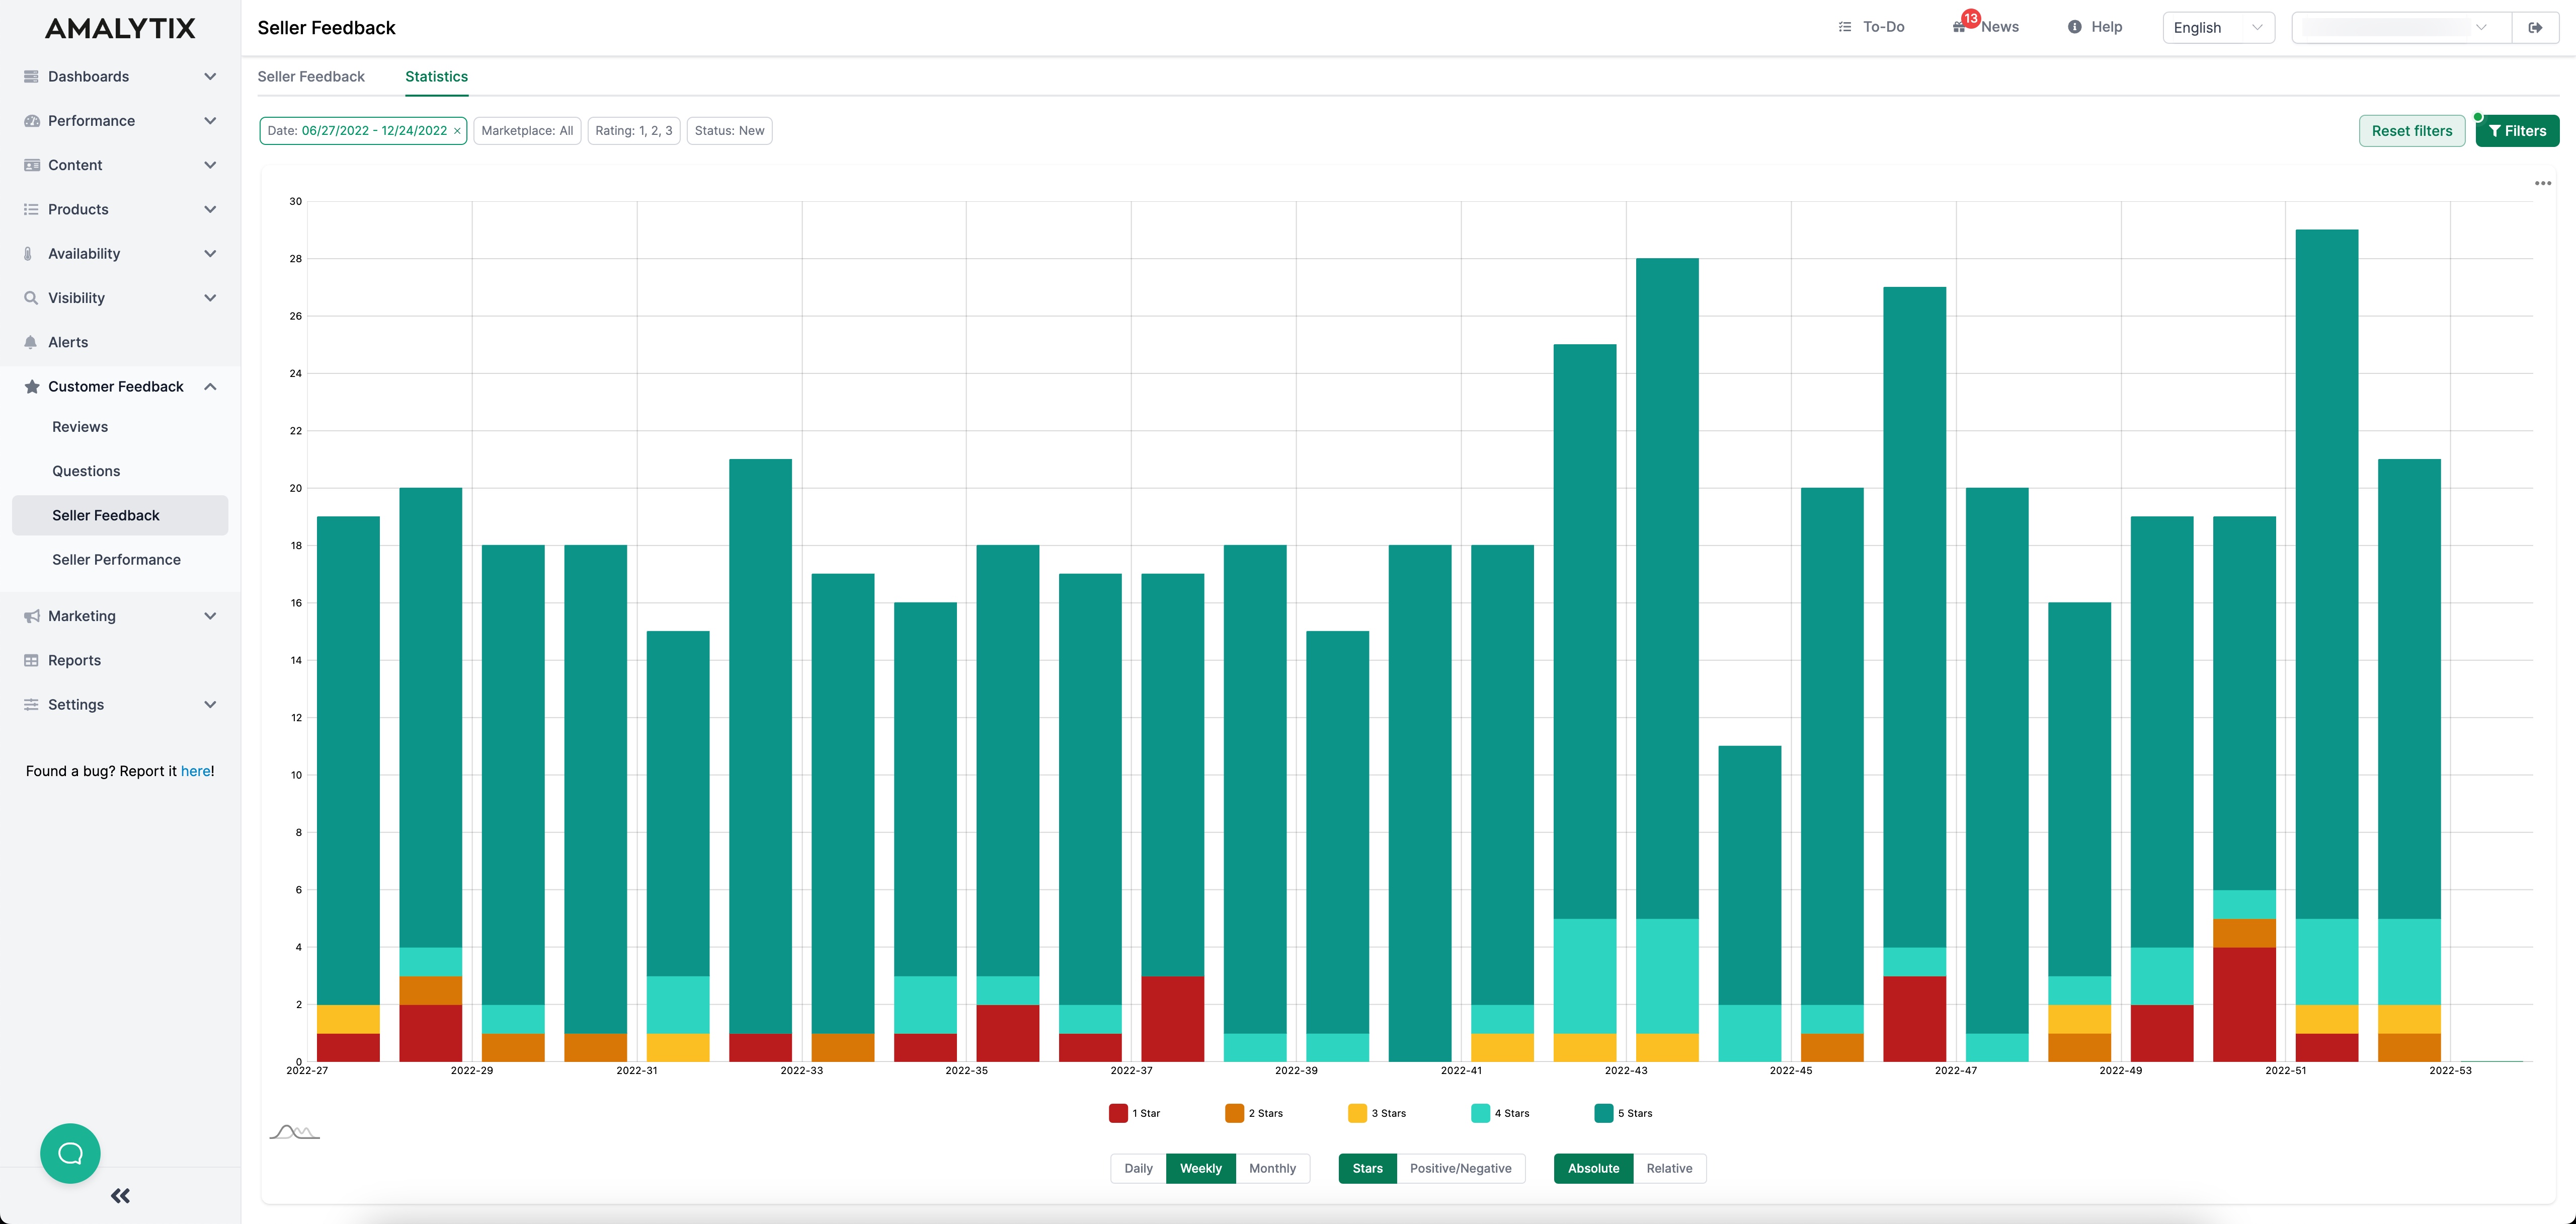The height and width of the screenshot is (1224, 2576).
Task: Click the Availability thermometer icon
Action: coord(28,254)
